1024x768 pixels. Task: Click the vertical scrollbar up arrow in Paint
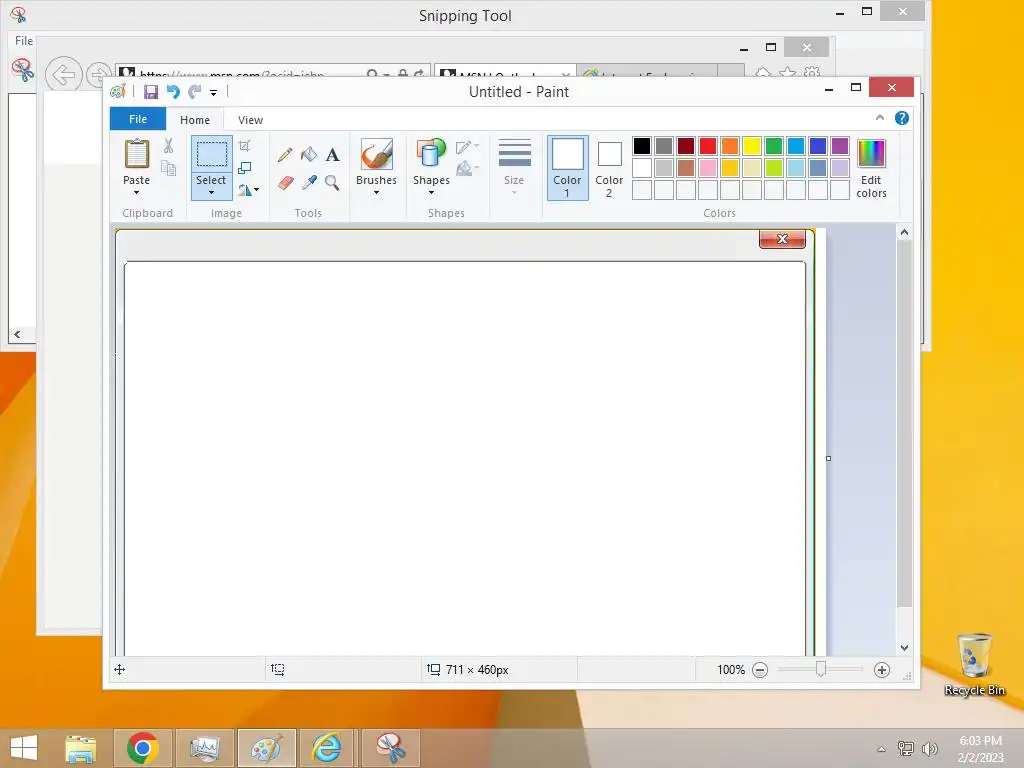point(904,232)
